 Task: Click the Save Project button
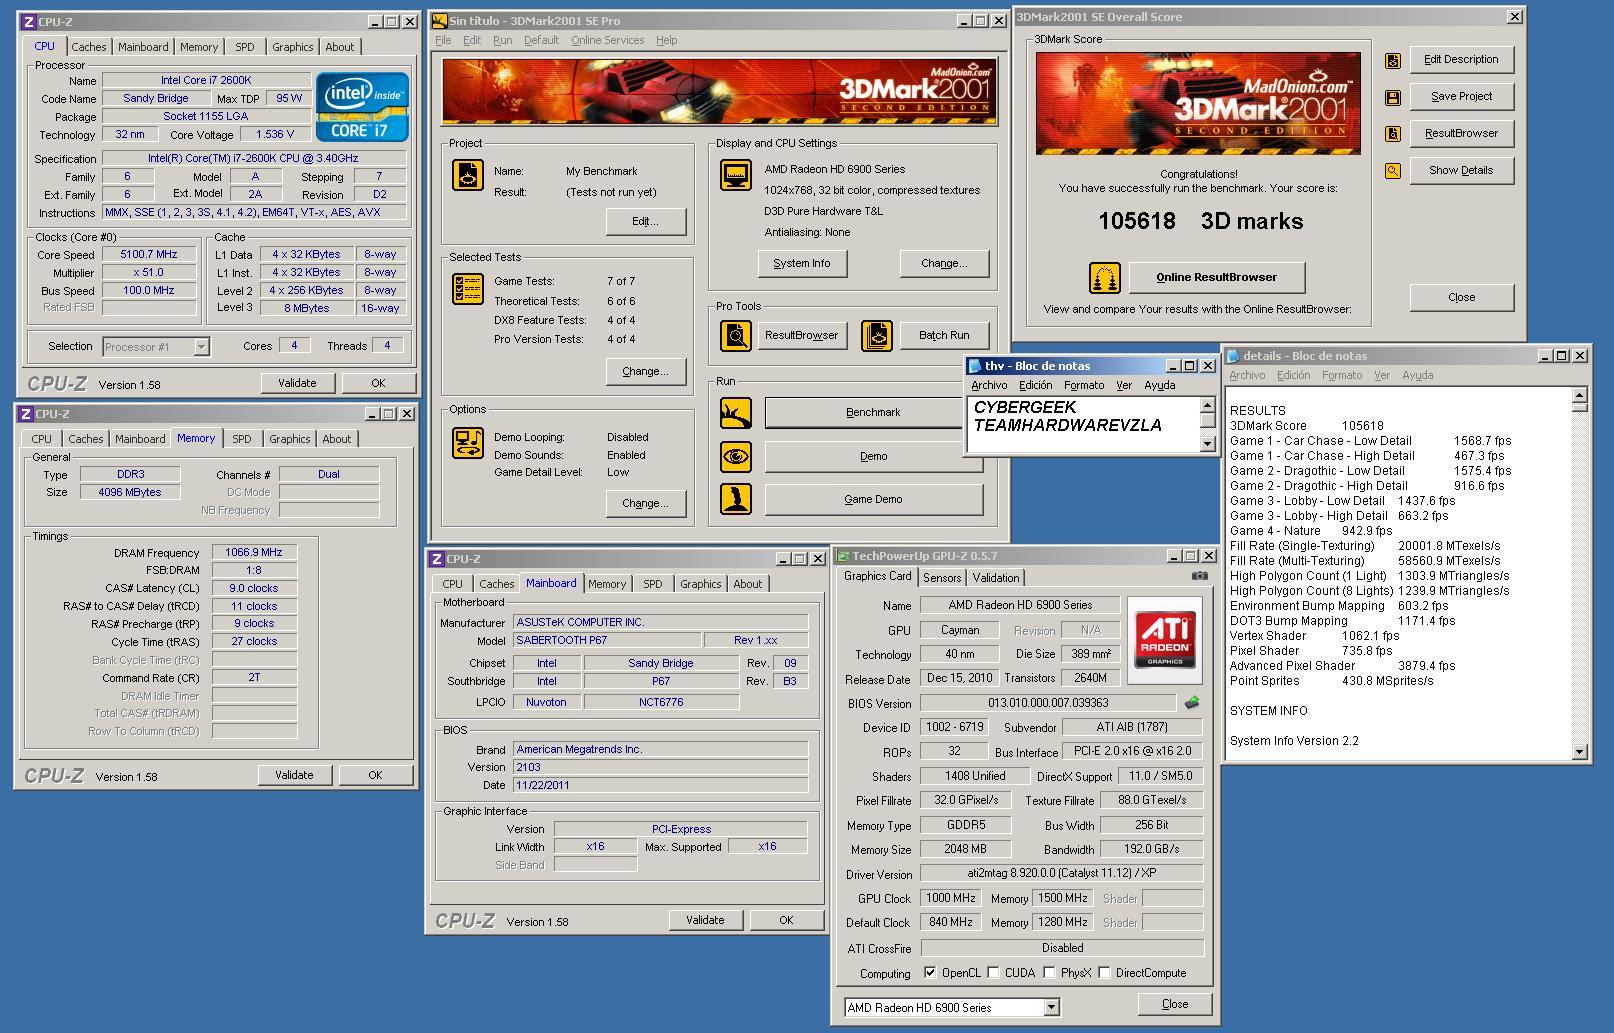click(1461, 97)
